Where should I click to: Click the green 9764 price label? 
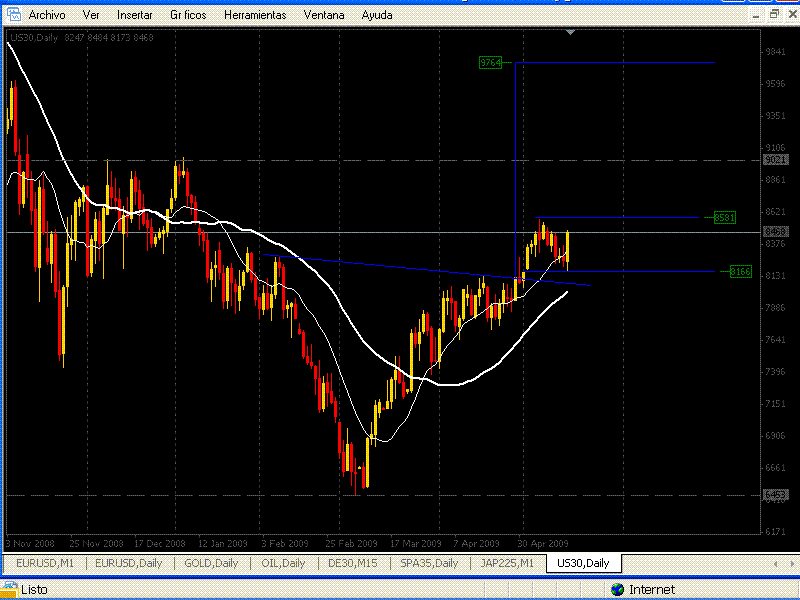click(x=490, y=62)
